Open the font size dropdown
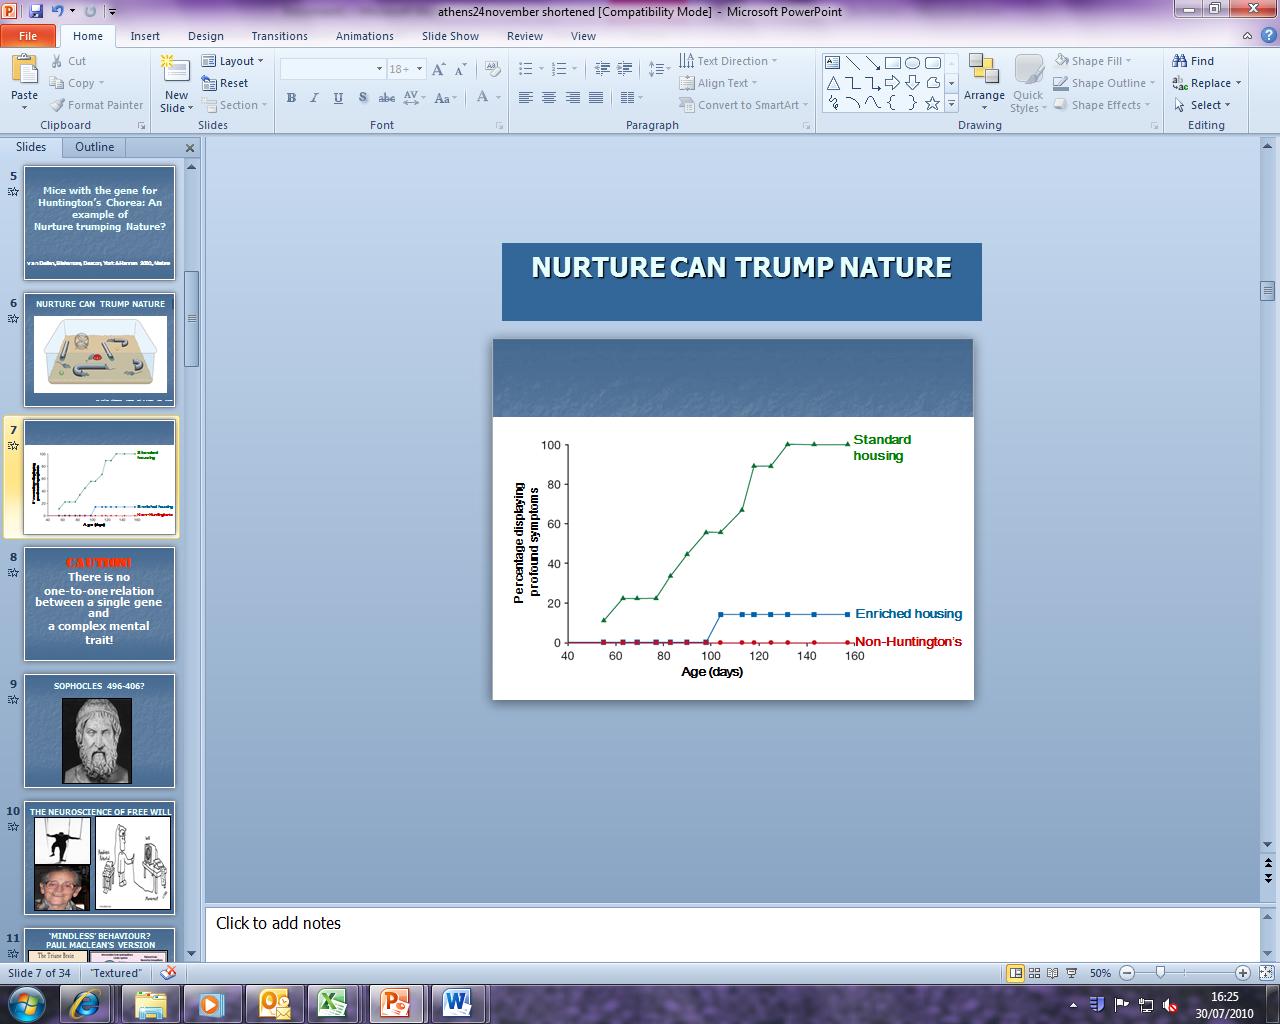The image size is (1280, 1024). (x=419, y=69)
